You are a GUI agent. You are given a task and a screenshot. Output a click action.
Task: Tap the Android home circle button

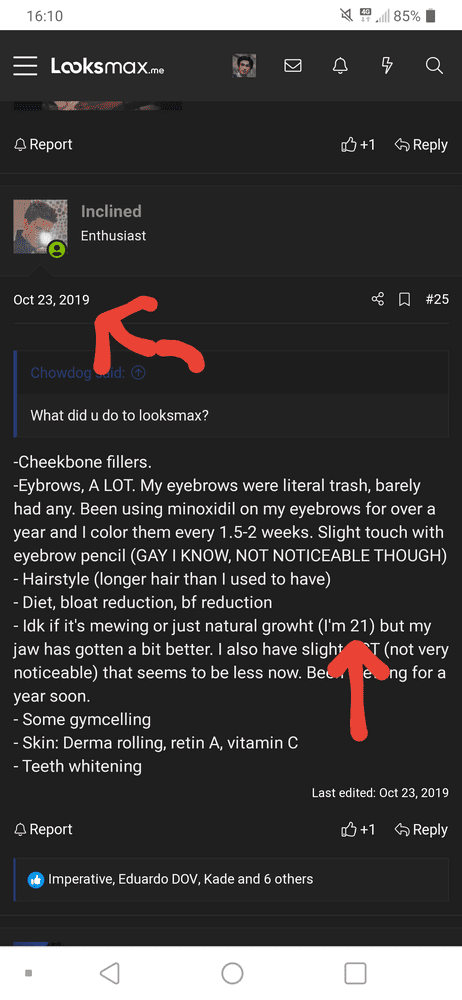pos(232,973)
